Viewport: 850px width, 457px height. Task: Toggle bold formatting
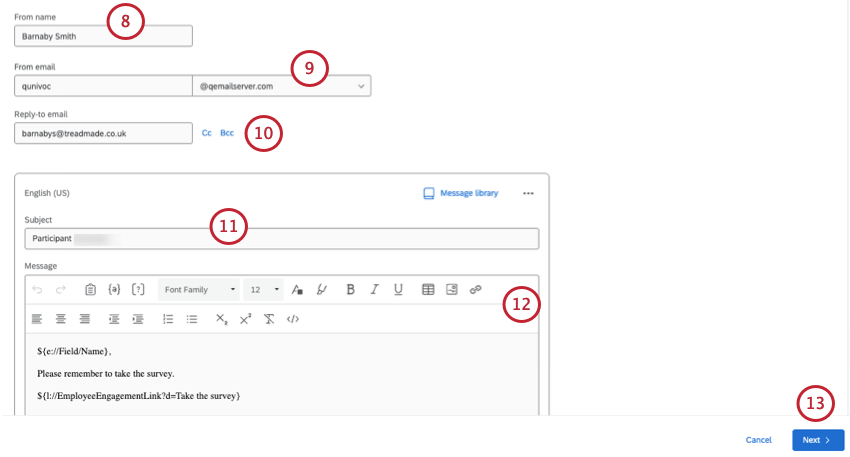click(x=350, y=289)
